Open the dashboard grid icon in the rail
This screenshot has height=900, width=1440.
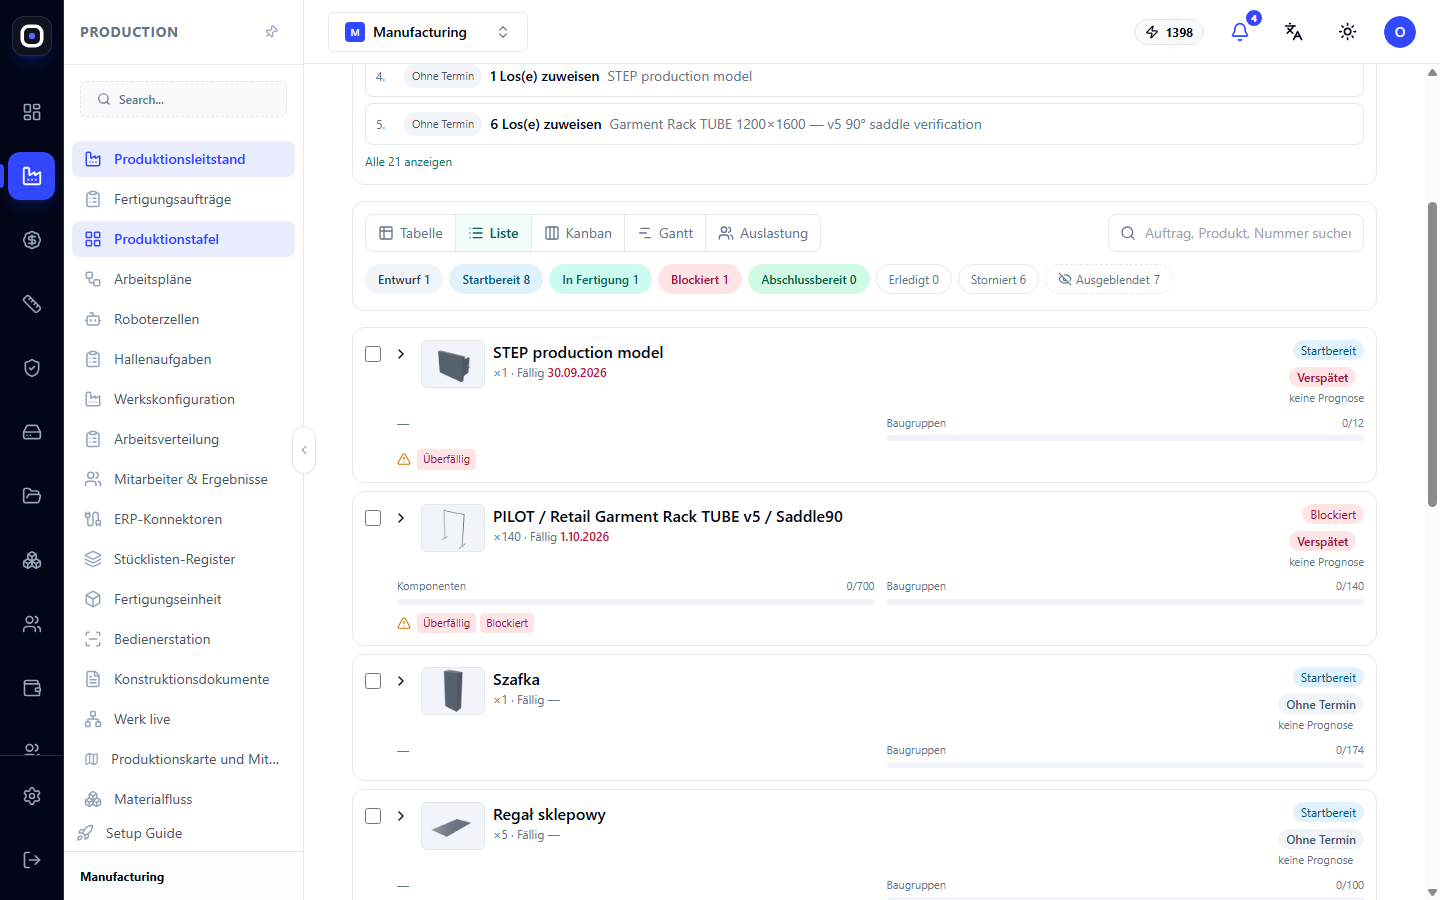pos(32,112)
